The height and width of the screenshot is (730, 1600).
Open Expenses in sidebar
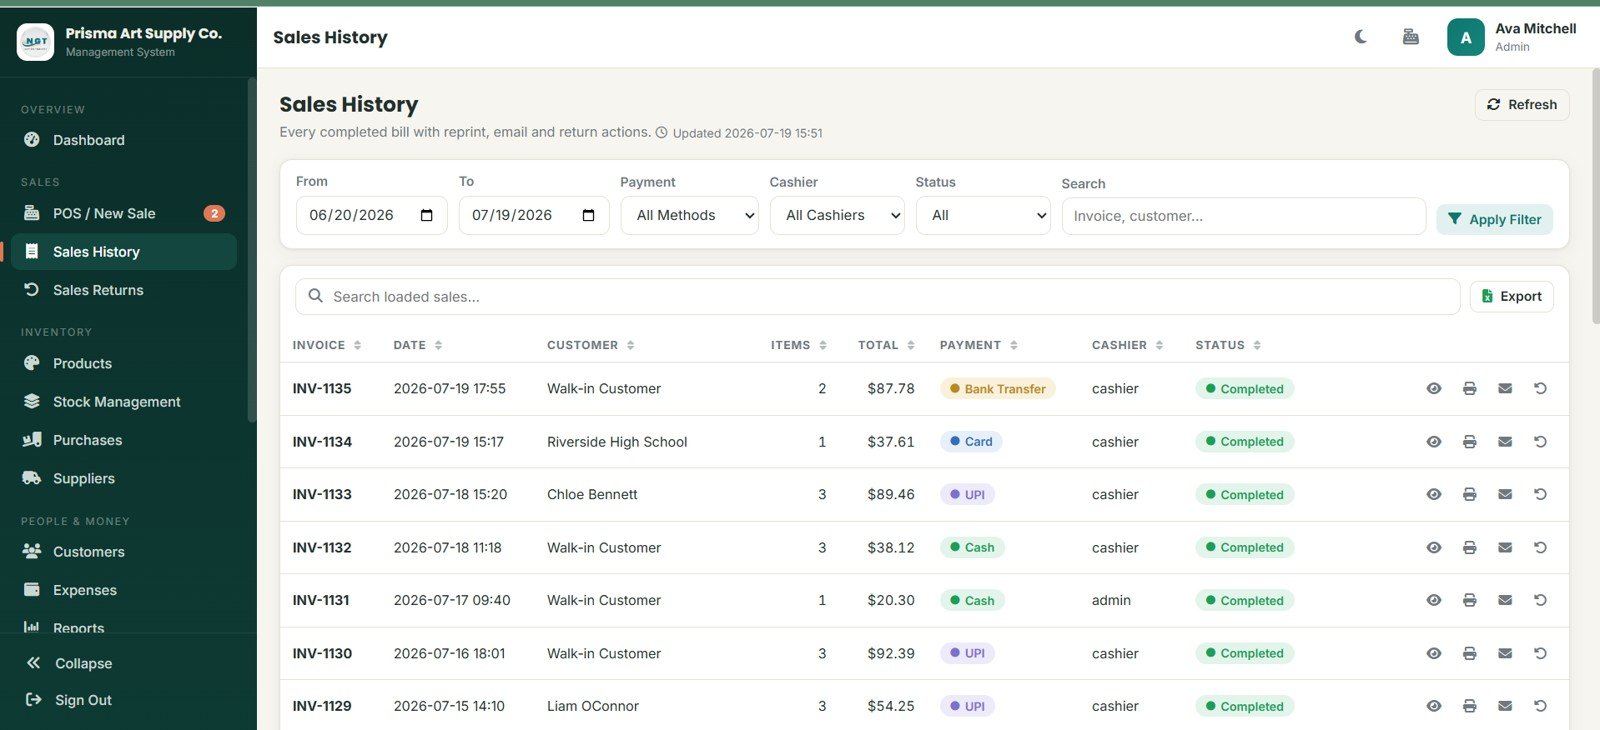(124, 591)
